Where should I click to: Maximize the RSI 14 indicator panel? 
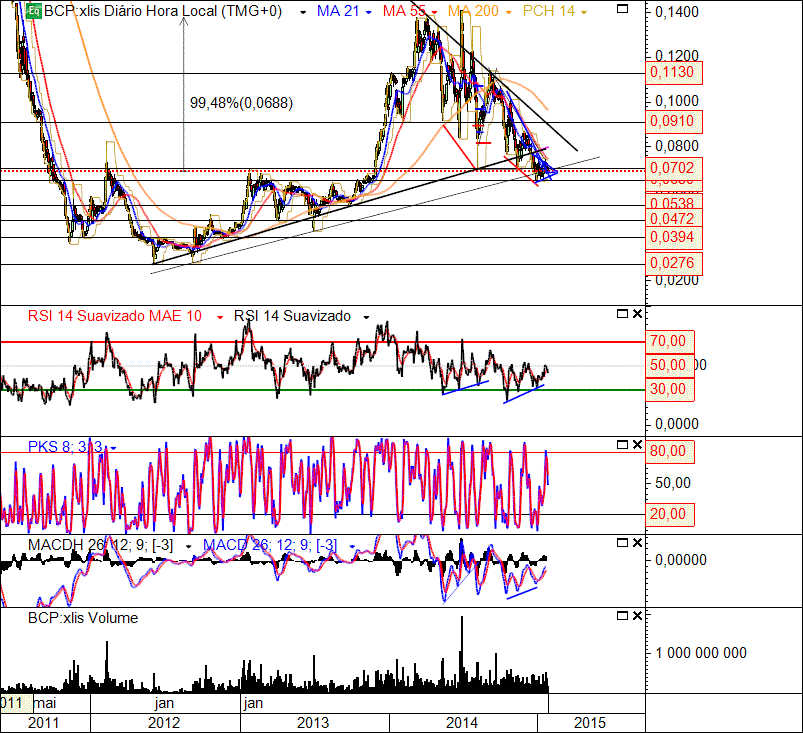[623, 315]
